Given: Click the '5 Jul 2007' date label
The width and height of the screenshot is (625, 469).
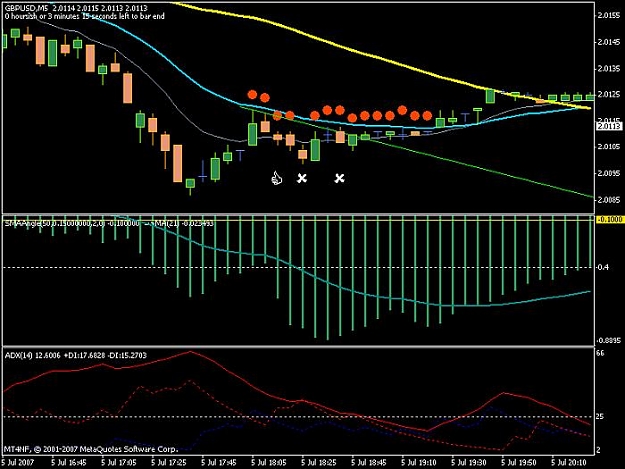Looking at the screenshot, I should pos(18,463).
